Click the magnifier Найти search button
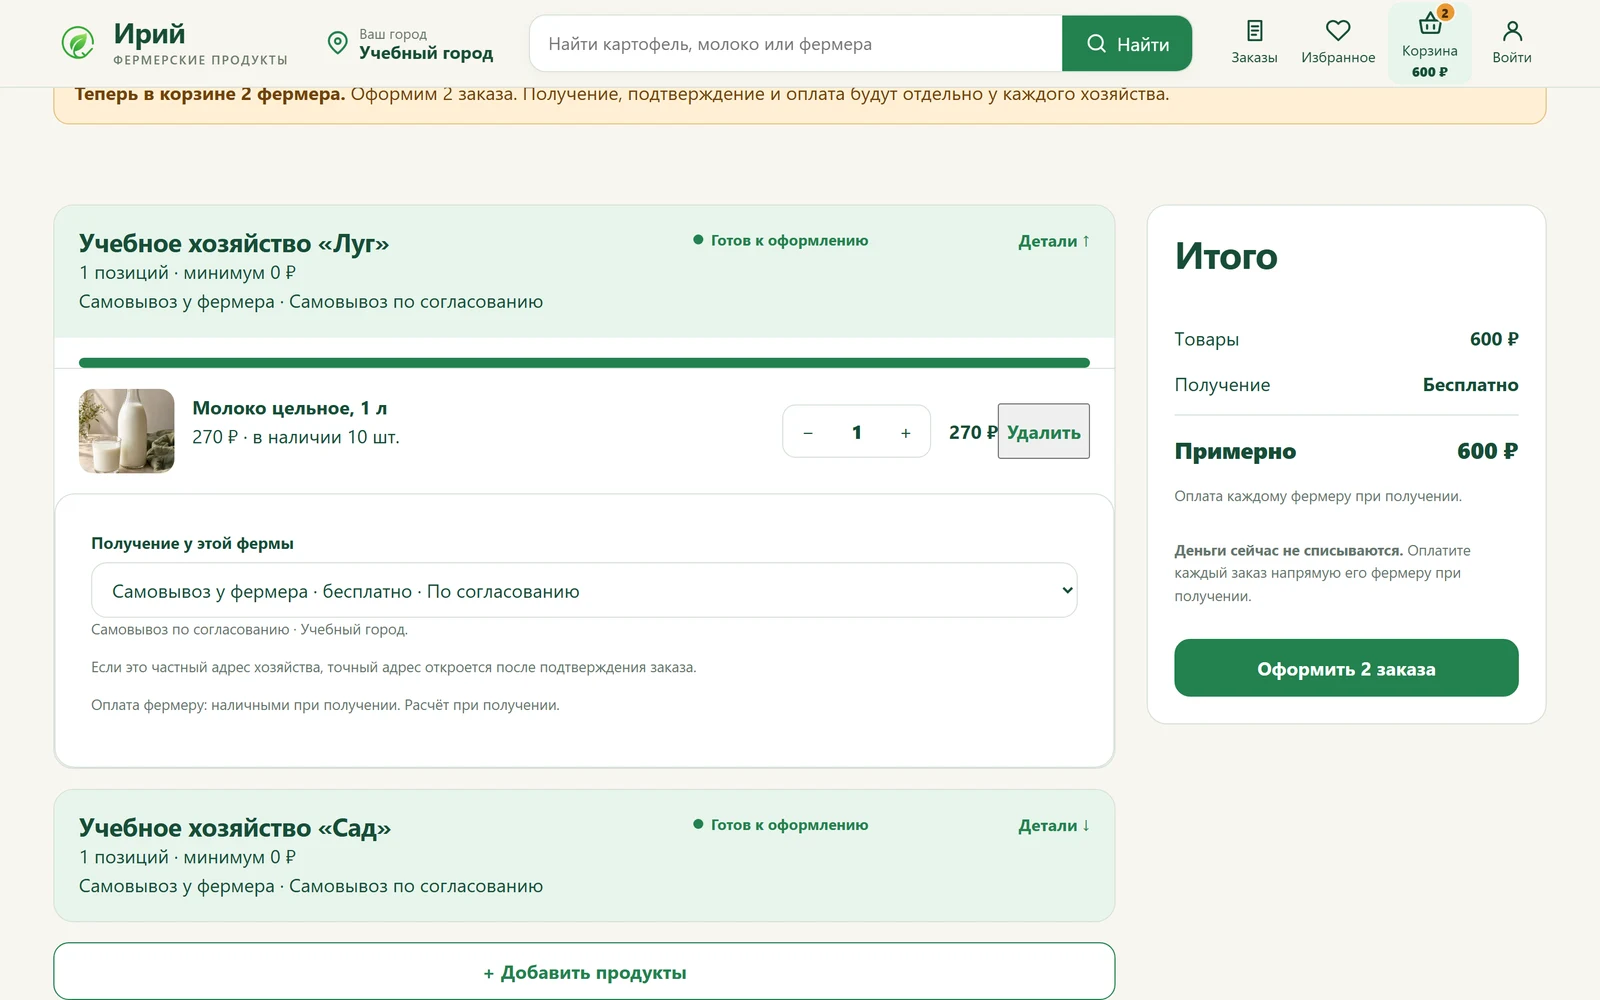This screenshot has height=1000, width=1600. click(x=1127, y=43)
